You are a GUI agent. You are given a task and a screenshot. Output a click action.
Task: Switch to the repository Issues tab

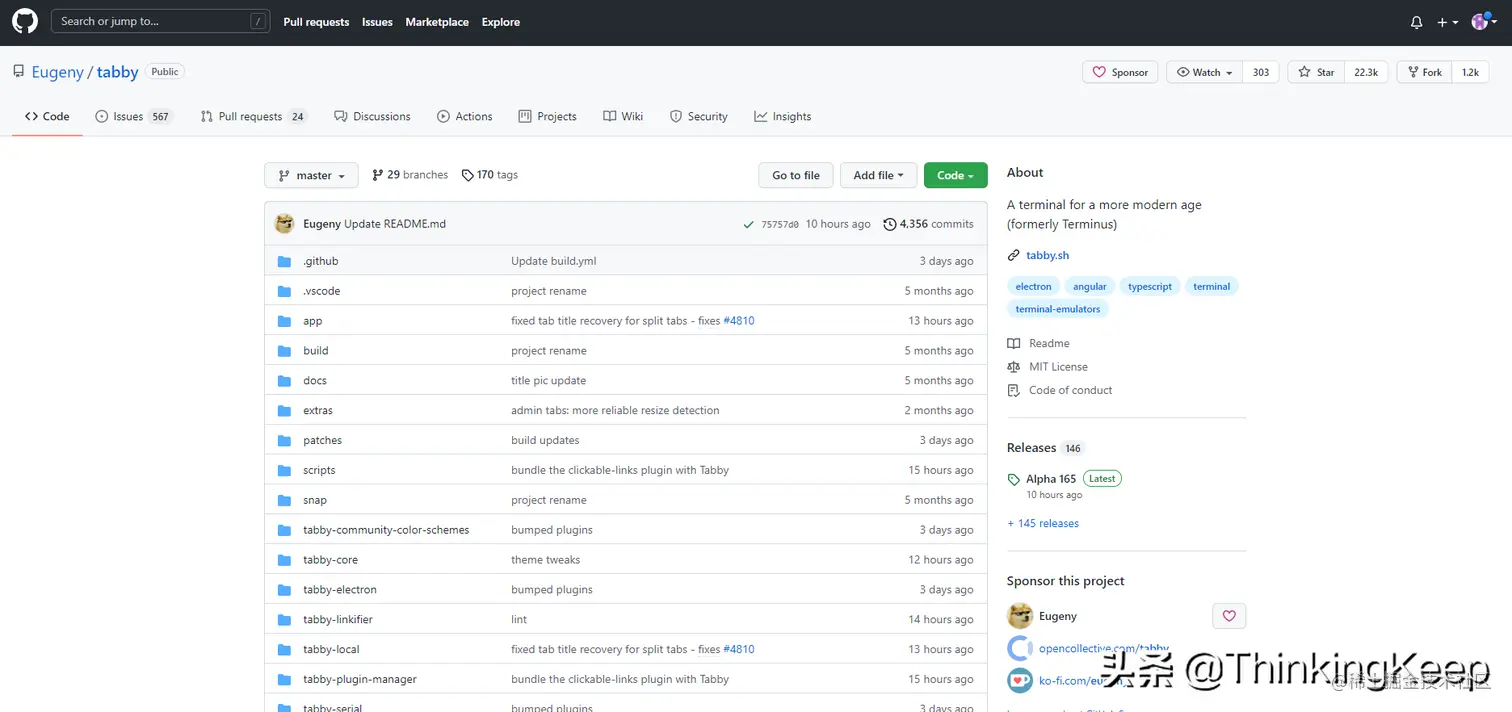pyautogui.click(x=134, y=116)
